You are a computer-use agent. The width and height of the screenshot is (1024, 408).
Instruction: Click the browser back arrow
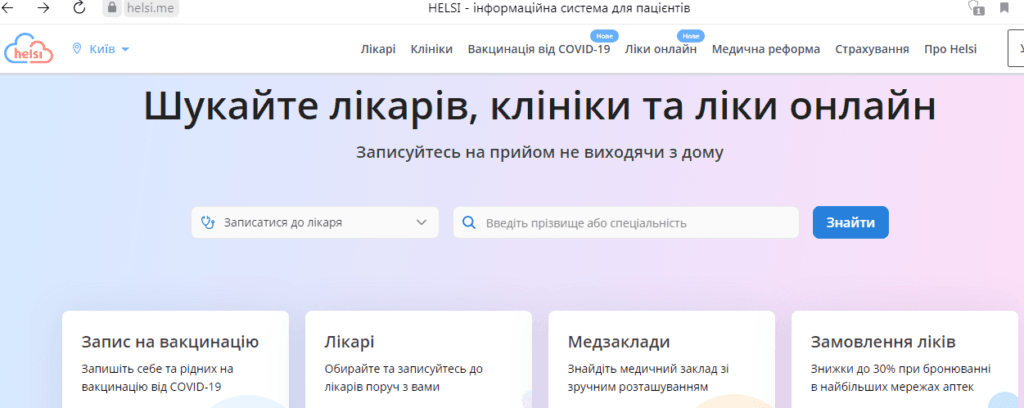pyautogui.click(x=8, y=8)
